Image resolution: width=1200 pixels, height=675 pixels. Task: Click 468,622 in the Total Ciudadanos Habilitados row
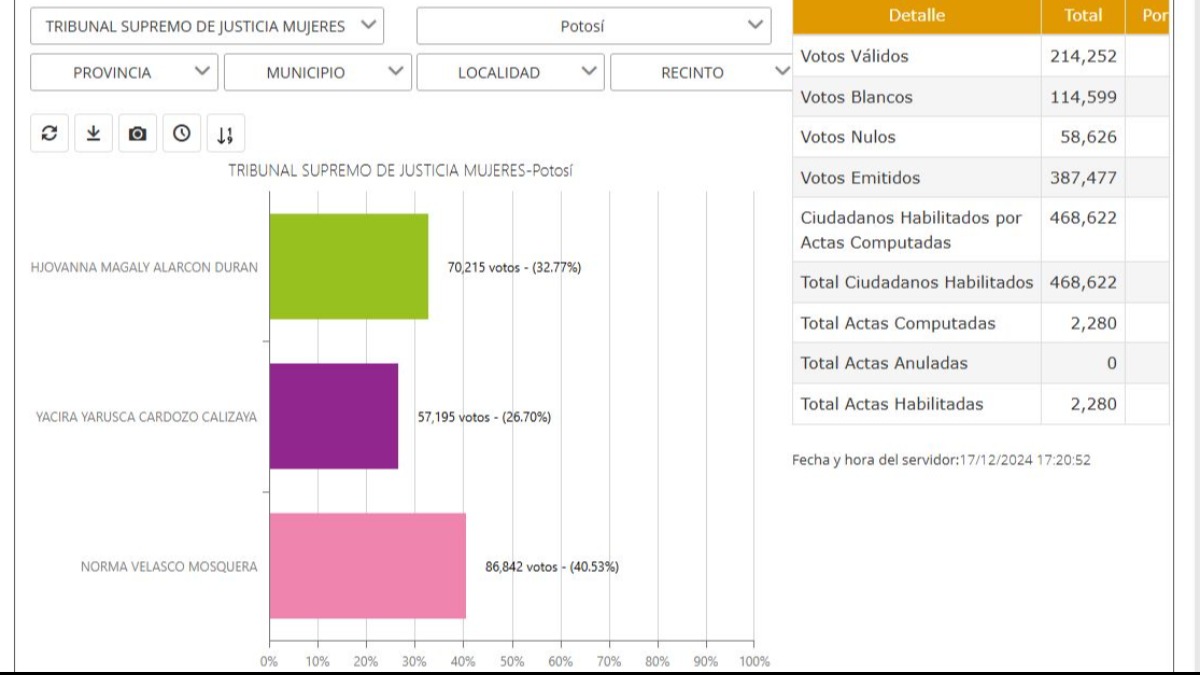[1083, 282]
